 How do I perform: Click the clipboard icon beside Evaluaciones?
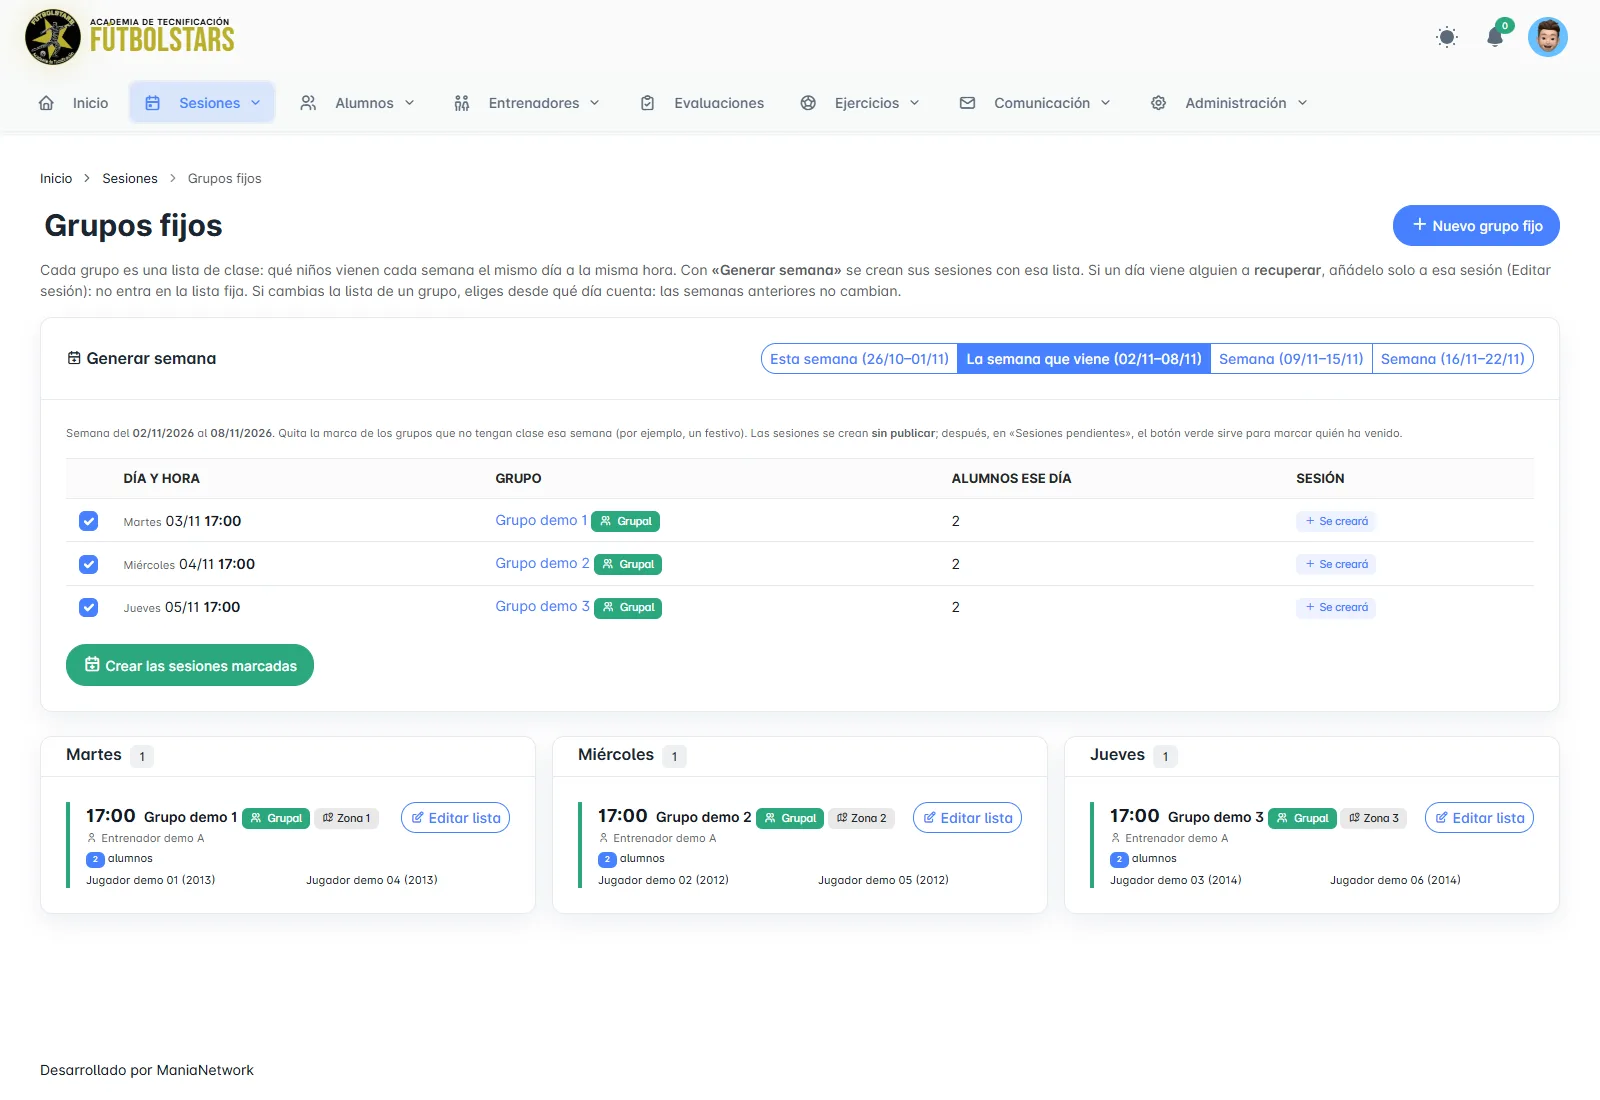tap(647, 103)
